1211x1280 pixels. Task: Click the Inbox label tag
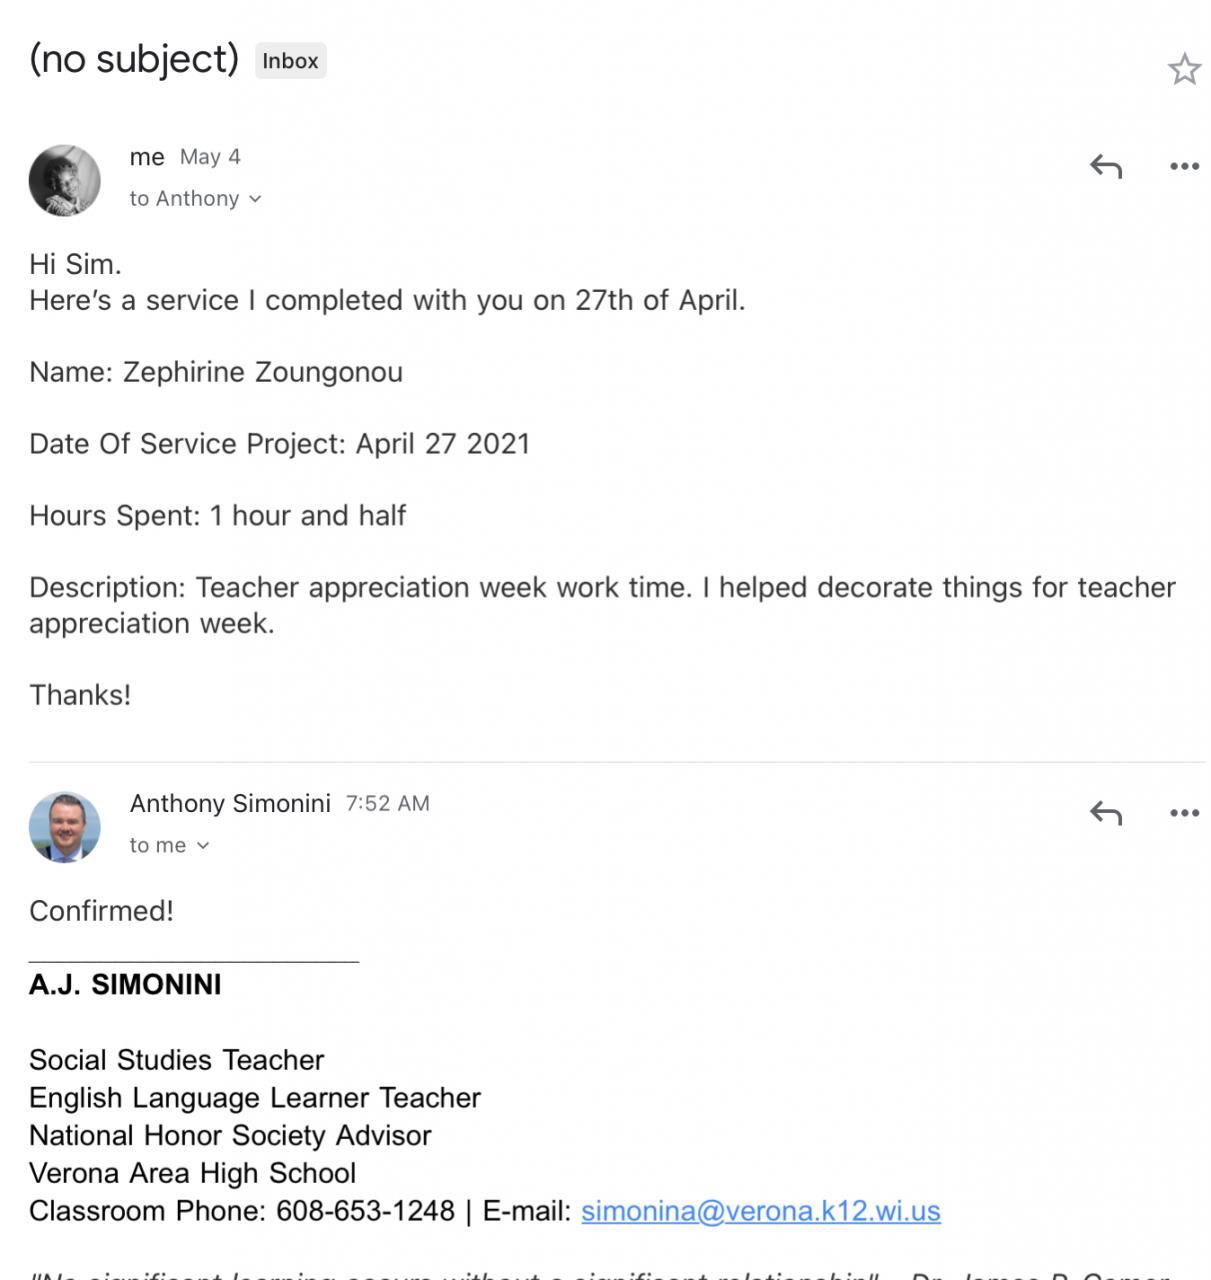[290, 61]
